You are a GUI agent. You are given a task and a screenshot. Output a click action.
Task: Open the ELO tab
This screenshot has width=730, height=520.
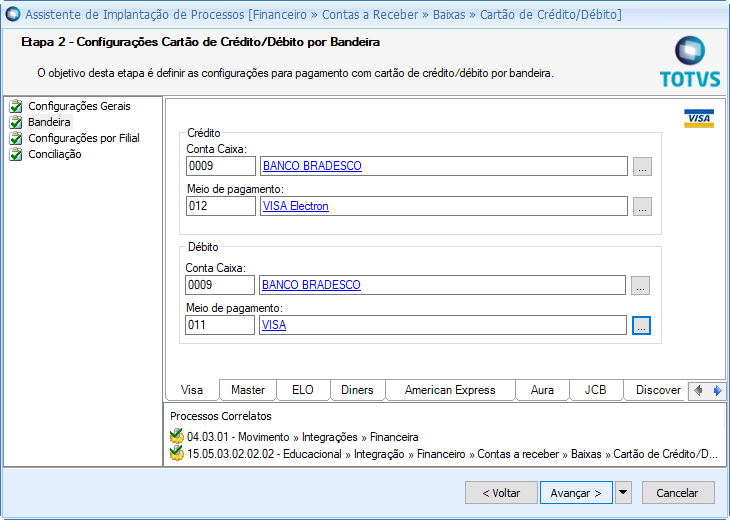[x=303, y=390]
